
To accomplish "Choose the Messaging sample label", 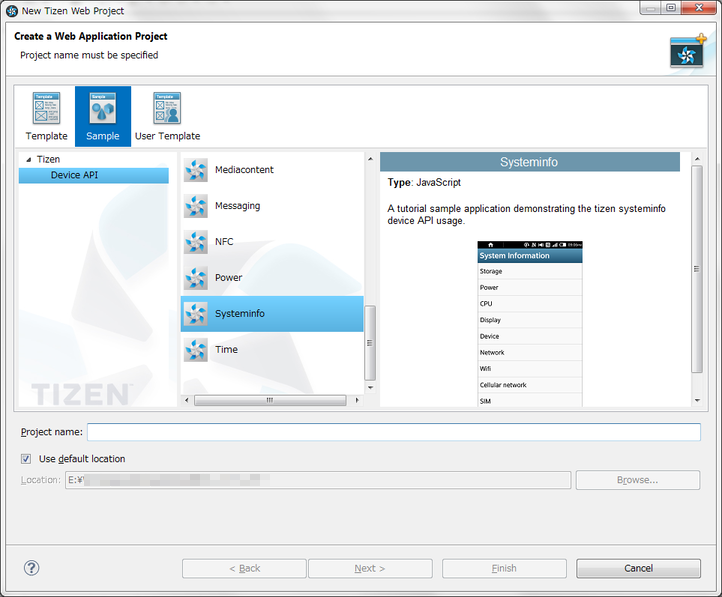I will [x=238, y=206].
